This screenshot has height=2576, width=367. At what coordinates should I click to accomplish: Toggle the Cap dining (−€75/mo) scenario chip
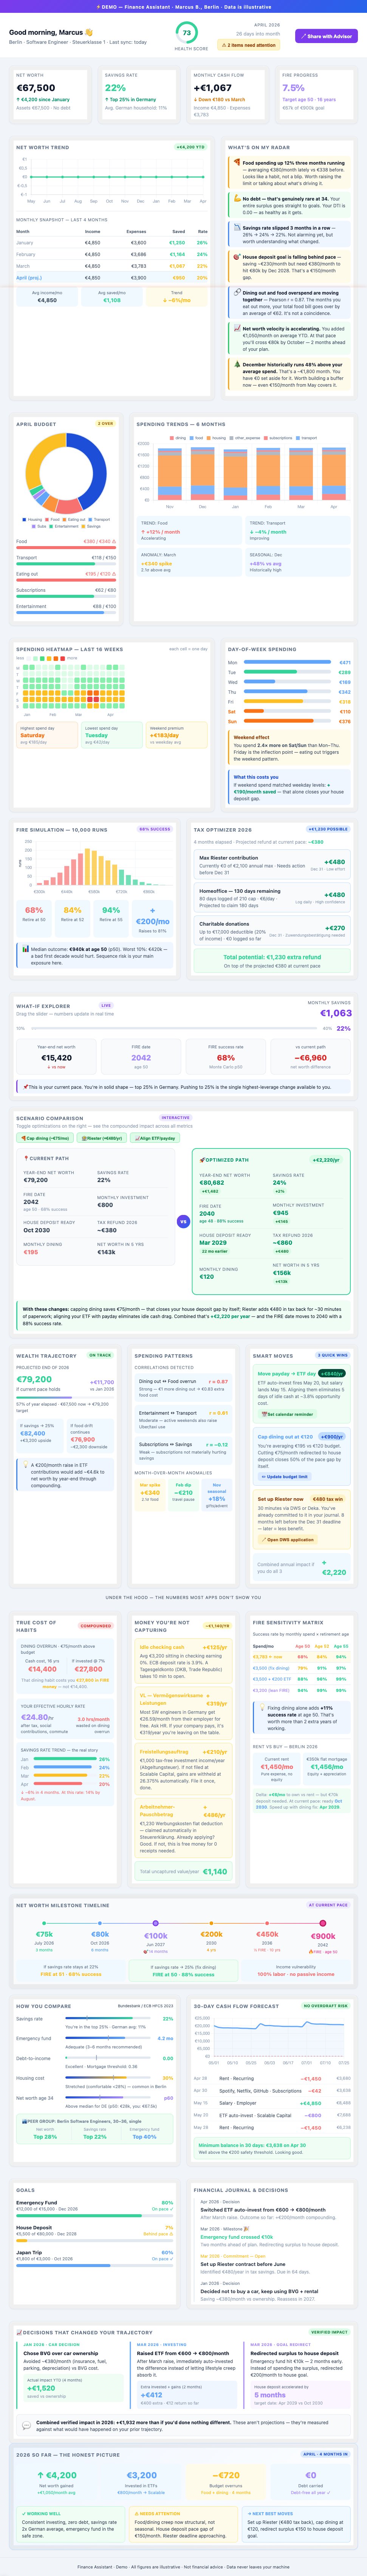click(x=45, y=1138)
